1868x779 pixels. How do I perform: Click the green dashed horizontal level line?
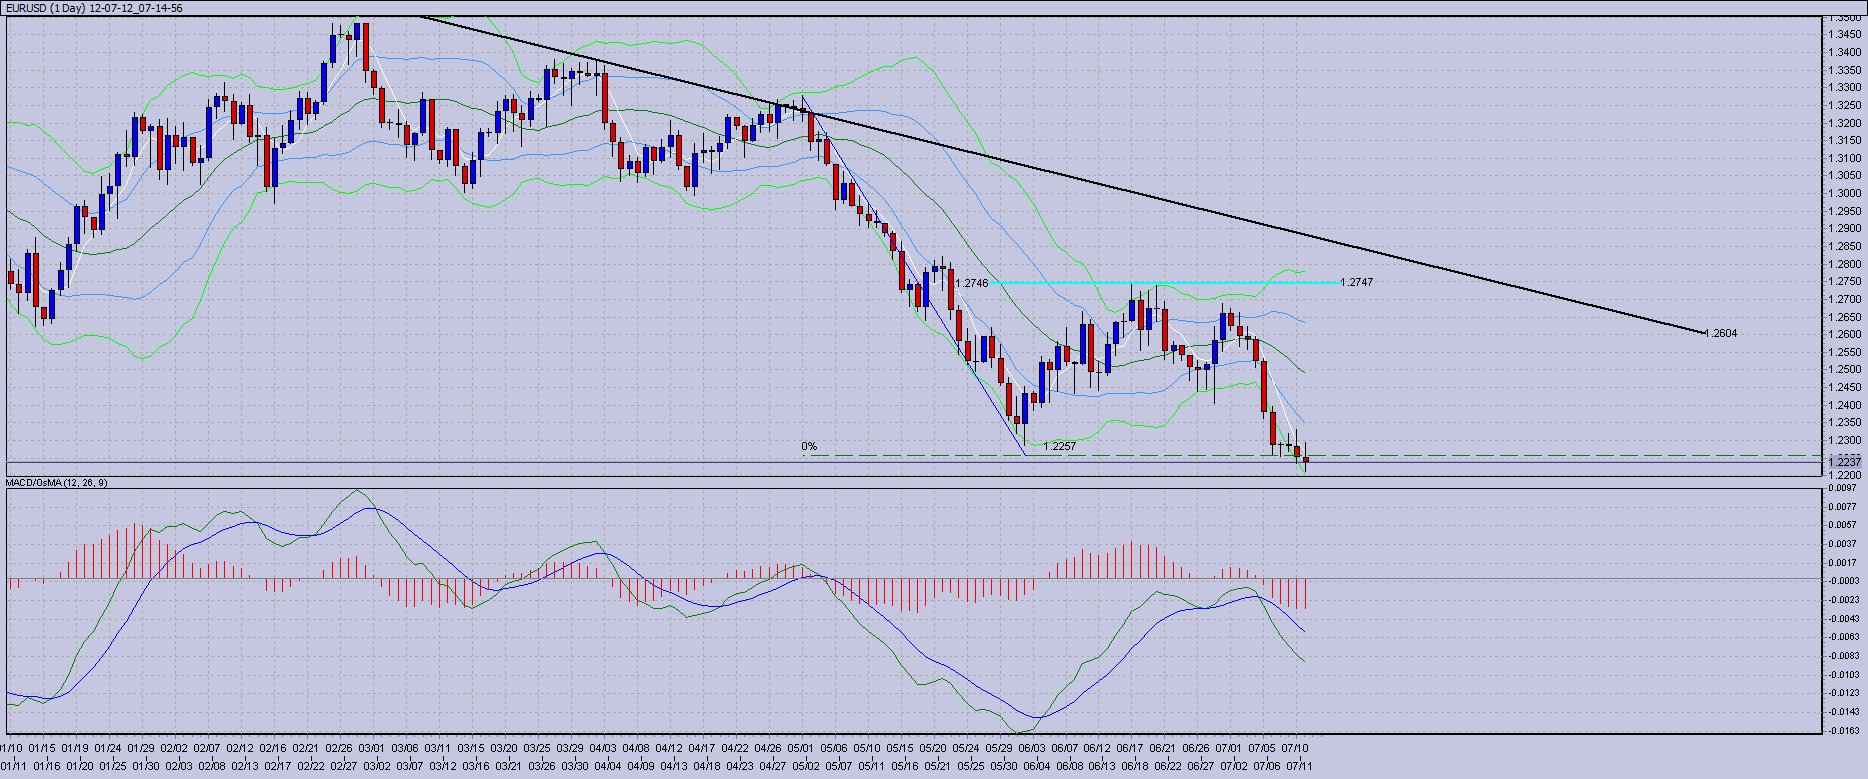click(1500, 456)
